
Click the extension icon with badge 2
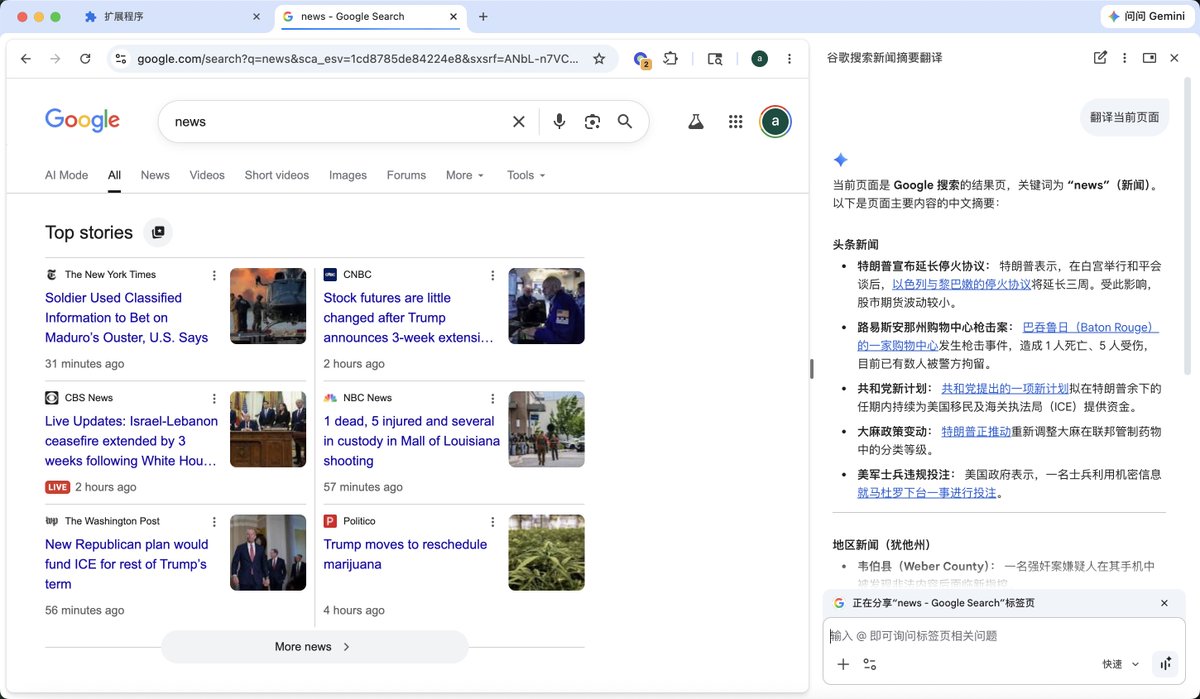point(642,60)
